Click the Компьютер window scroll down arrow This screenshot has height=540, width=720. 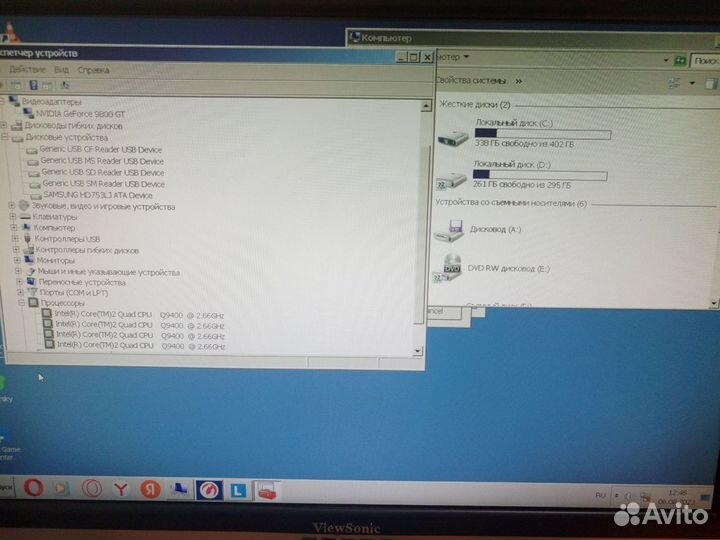pos(714,303)
